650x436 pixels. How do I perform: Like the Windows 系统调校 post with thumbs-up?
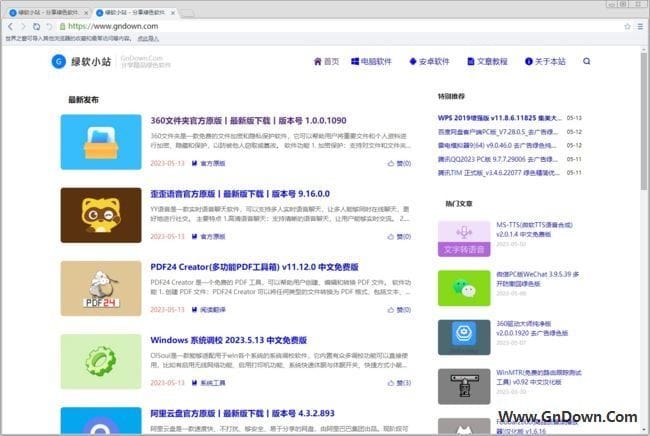coord(390,383)
